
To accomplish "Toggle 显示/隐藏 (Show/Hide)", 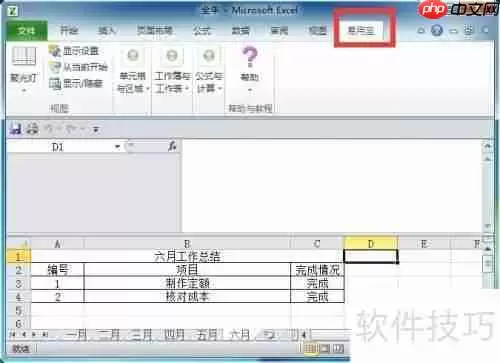I will click(x=76, y=83).
